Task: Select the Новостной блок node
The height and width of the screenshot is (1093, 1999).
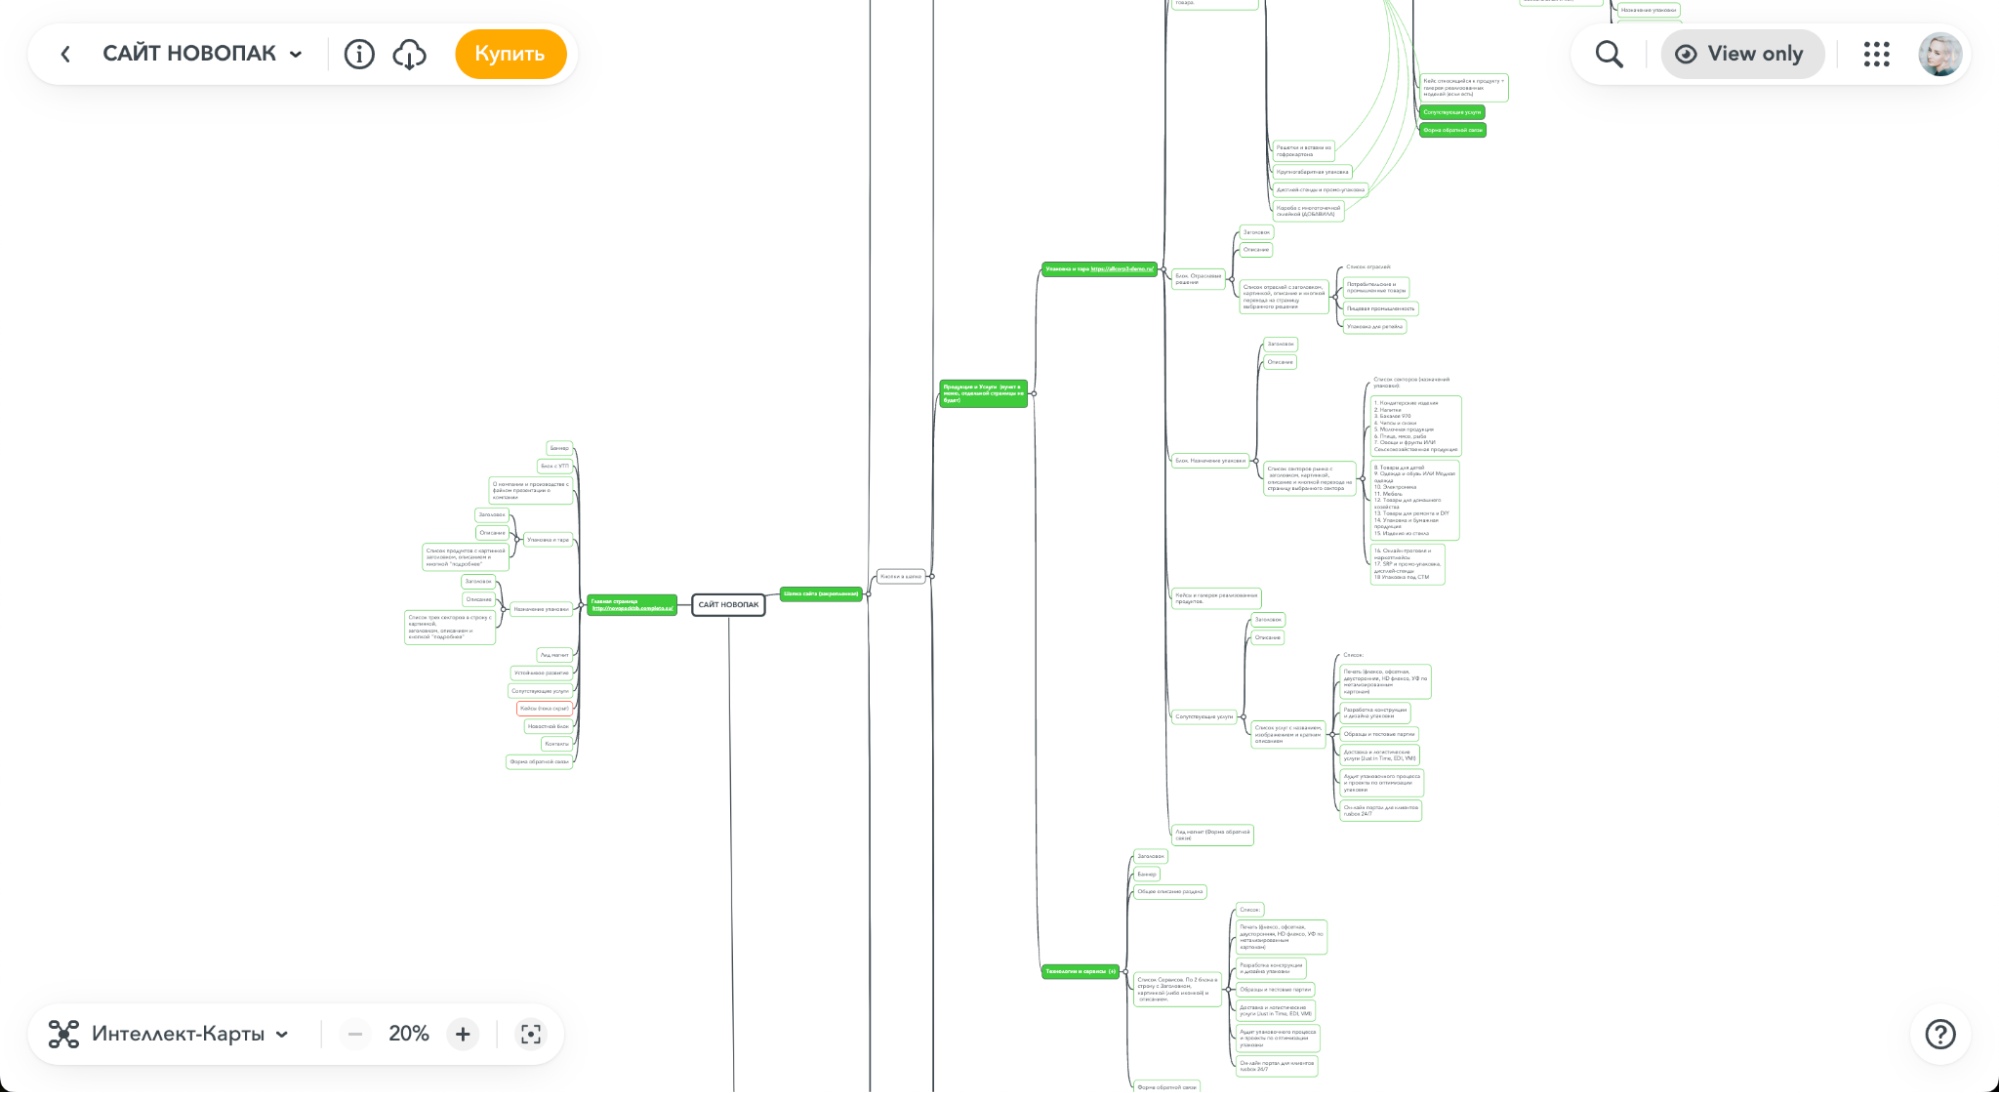Action: tap(548, 726)
